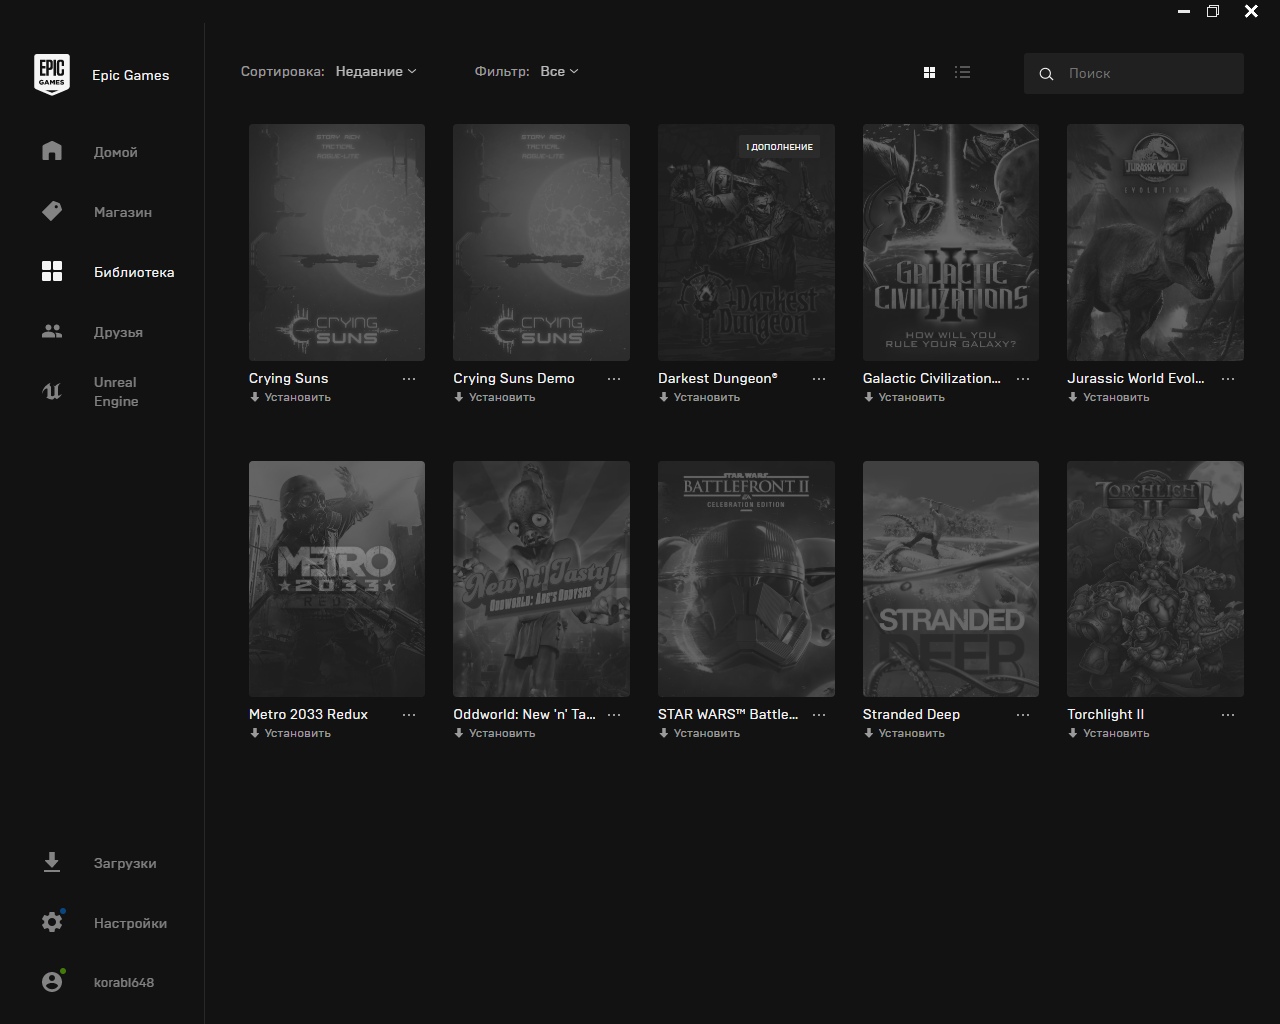Click Установить under Oddworld New 'n' Tasty

(x=495, y=733)
